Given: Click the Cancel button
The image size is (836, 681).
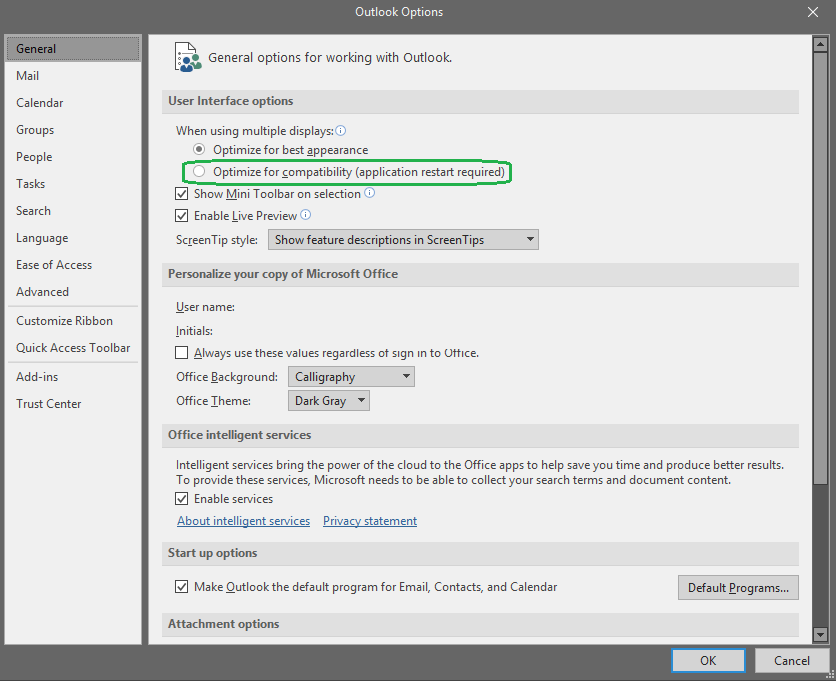Looking at the screenshot, I should click(x=792, y=661).
